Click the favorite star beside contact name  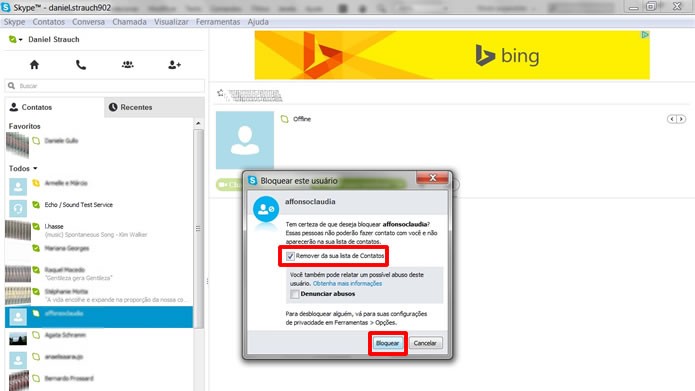pos(220,93)
